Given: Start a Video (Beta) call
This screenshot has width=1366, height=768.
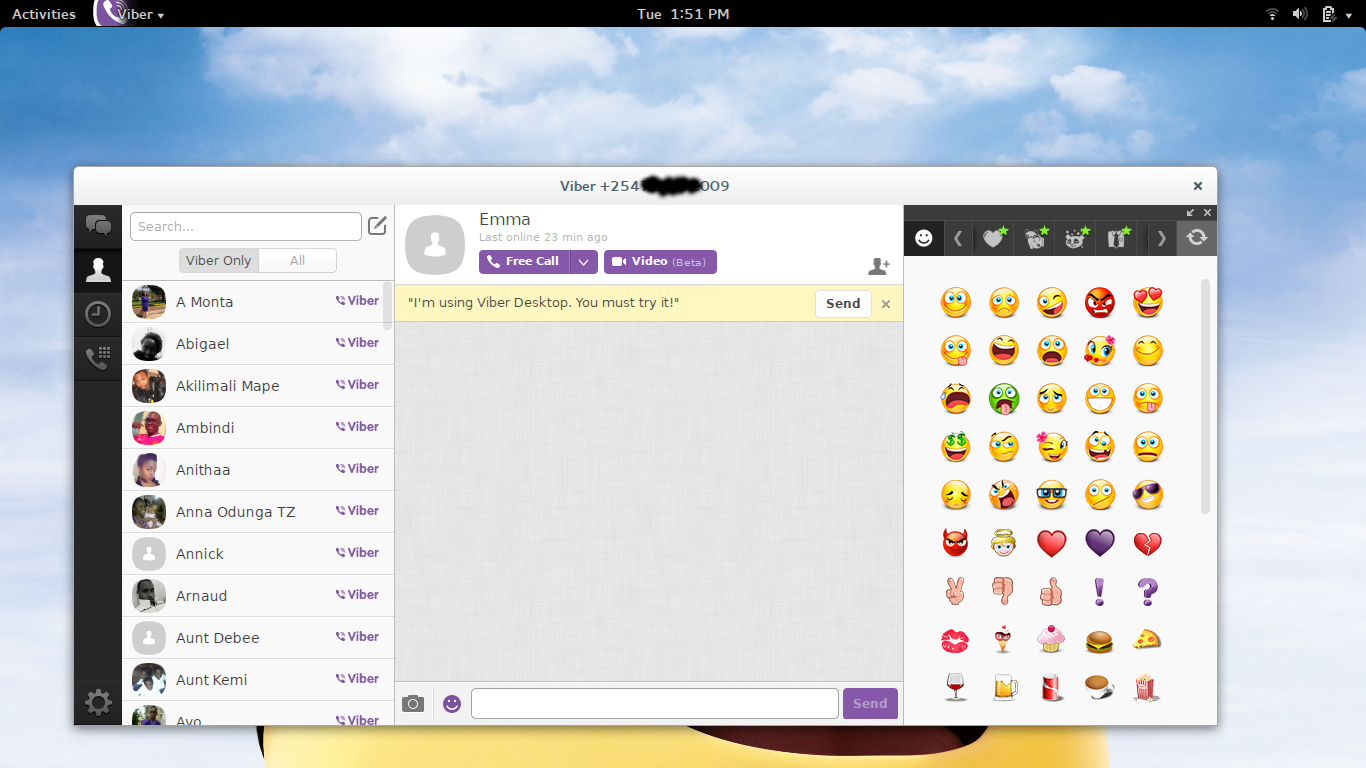Looking at the screenshot, I should (x=660, y=262).
